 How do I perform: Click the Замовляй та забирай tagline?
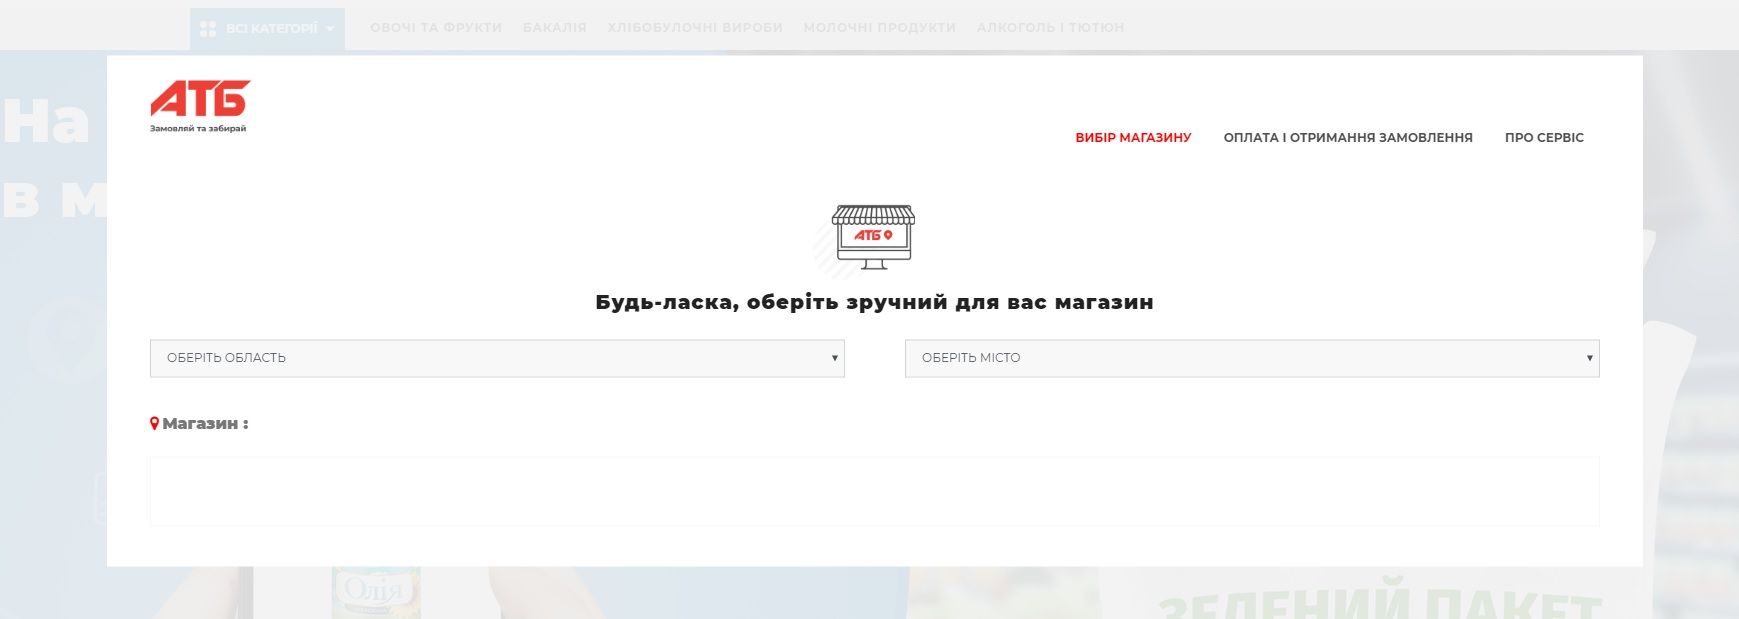pyautogui.click(x=198, y=128)
